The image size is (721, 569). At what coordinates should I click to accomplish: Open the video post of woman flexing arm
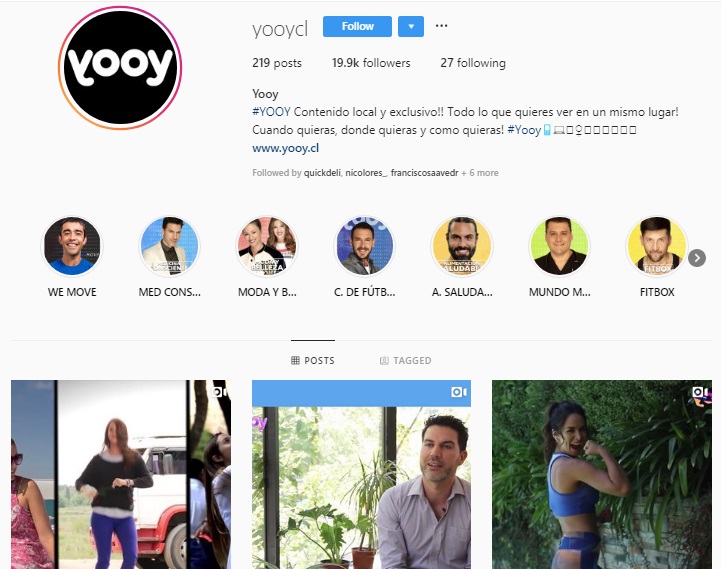click(x=602, y=474)
